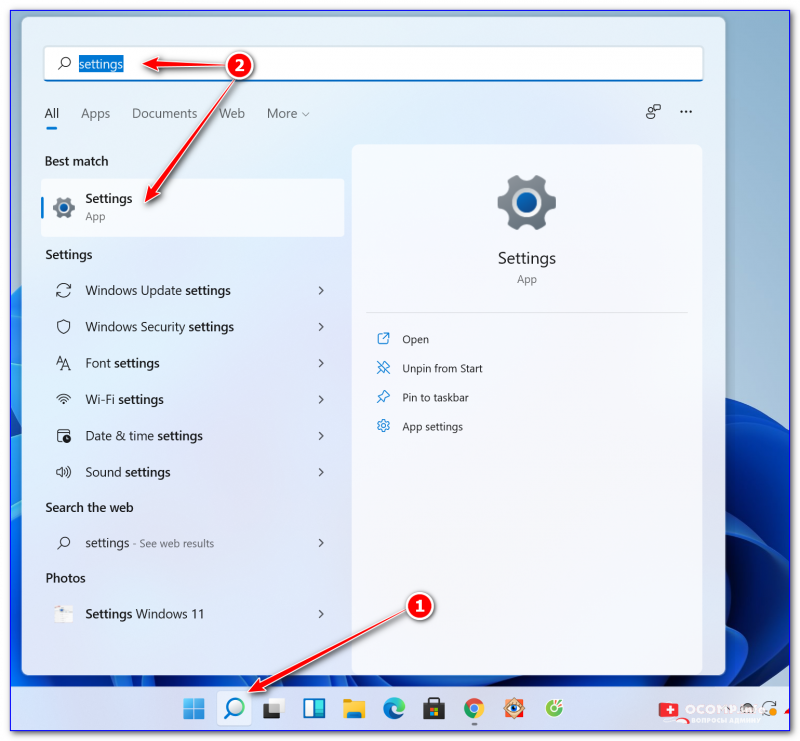
Task: Click the App settings gear icon
Action: click(383, 426)
